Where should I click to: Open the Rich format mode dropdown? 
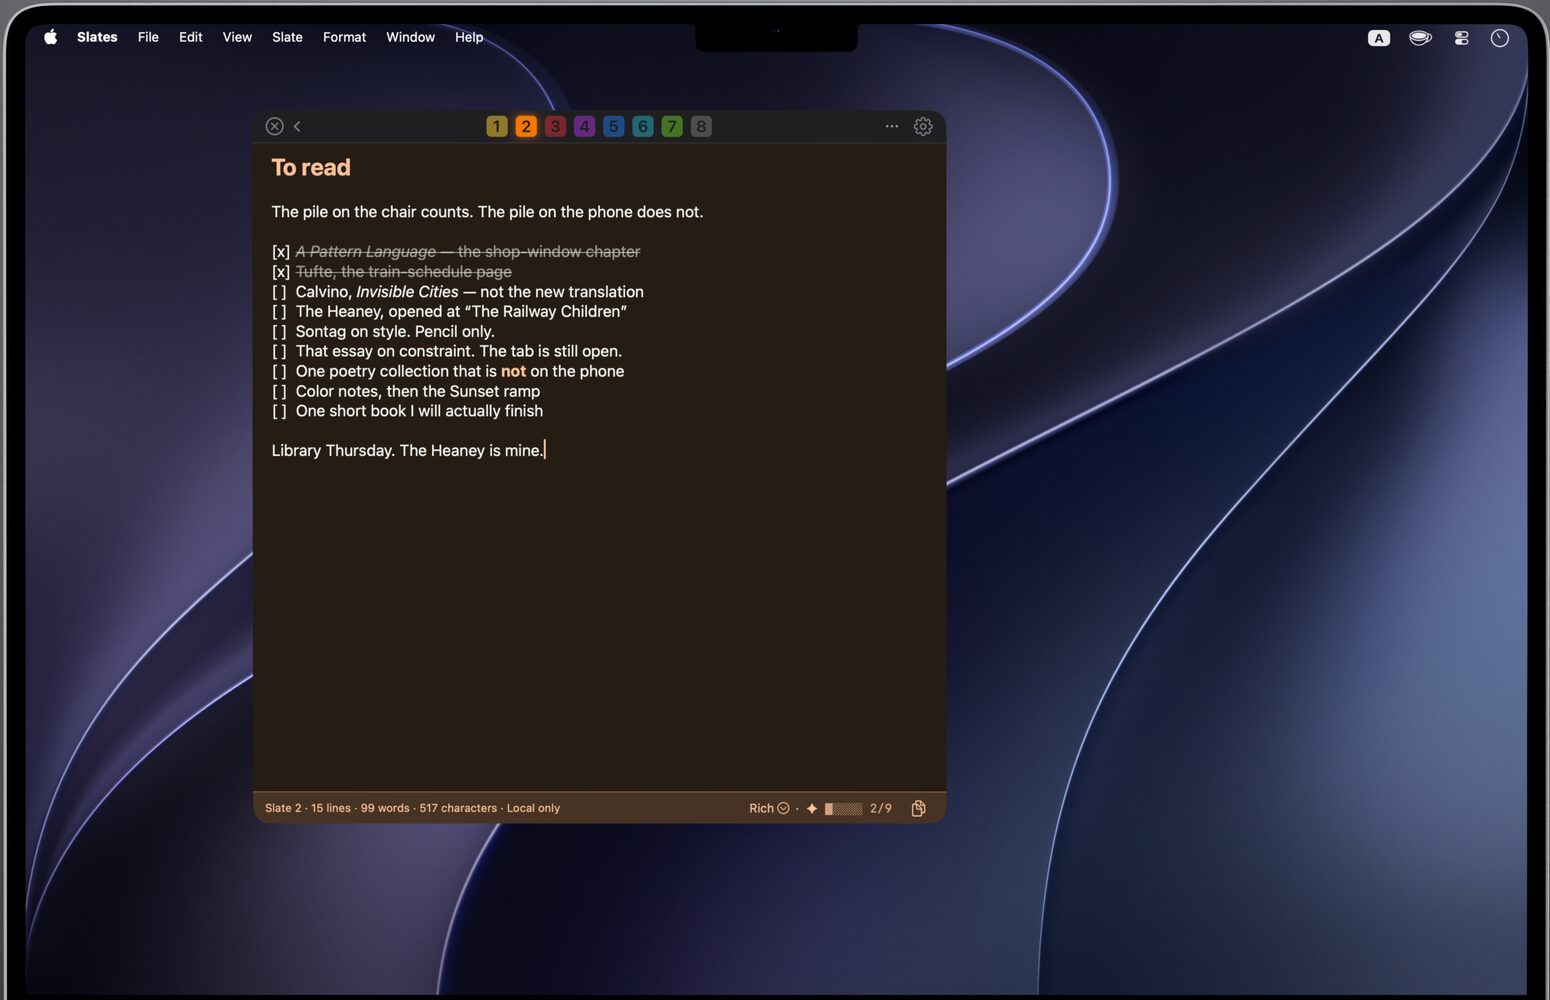click(x=769, y=808)
